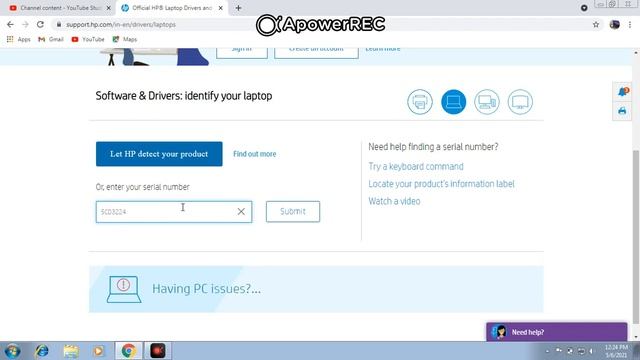Select the printer product type icon

[x=420, y=102]
